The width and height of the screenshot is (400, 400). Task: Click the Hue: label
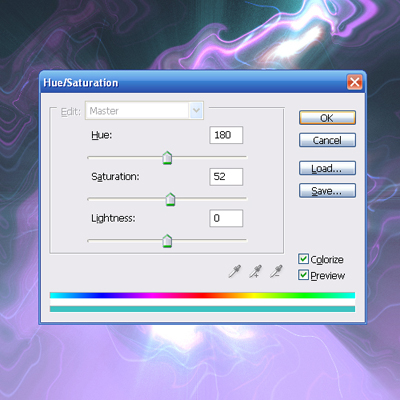pyautogui.click(x=102, y=135)
